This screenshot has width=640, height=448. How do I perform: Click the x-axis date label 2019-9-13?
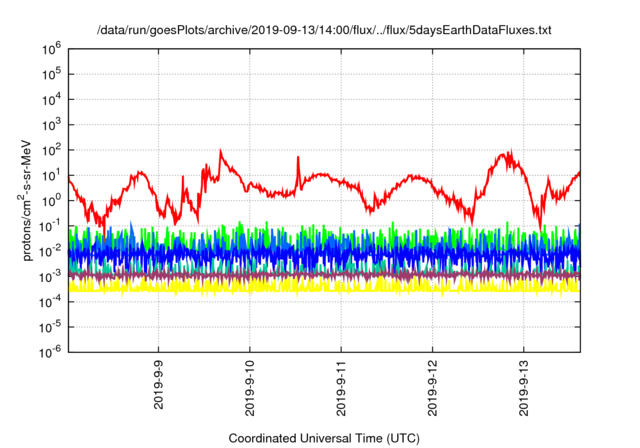[x=524, y=388]
